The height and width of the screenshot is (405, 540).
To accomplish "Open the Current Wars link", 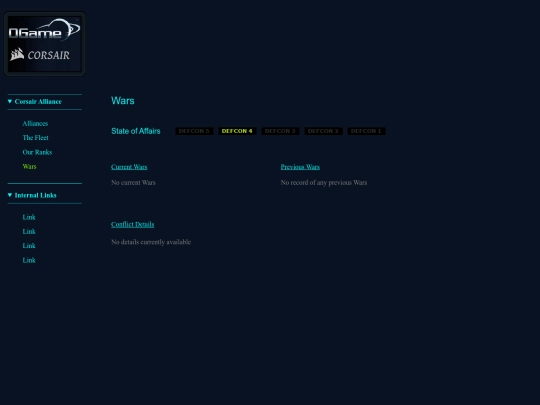I will tap(129, 167).
